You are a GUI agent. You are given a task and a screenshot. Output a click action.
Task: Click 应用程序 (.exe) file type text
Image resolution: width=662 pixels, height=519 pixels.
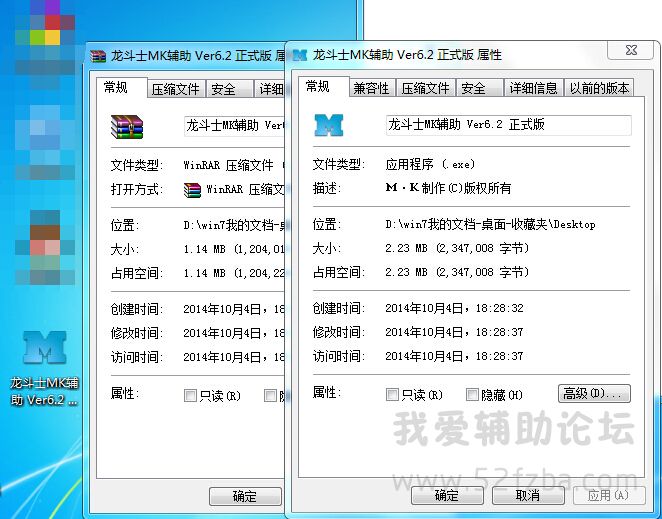pos(430,164)
